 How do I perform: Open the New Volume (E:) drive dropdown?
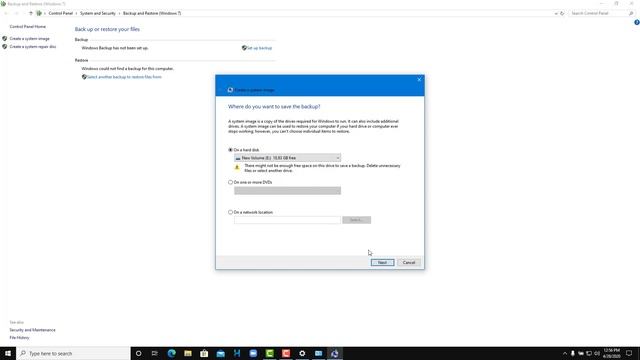tap(287, 158)
